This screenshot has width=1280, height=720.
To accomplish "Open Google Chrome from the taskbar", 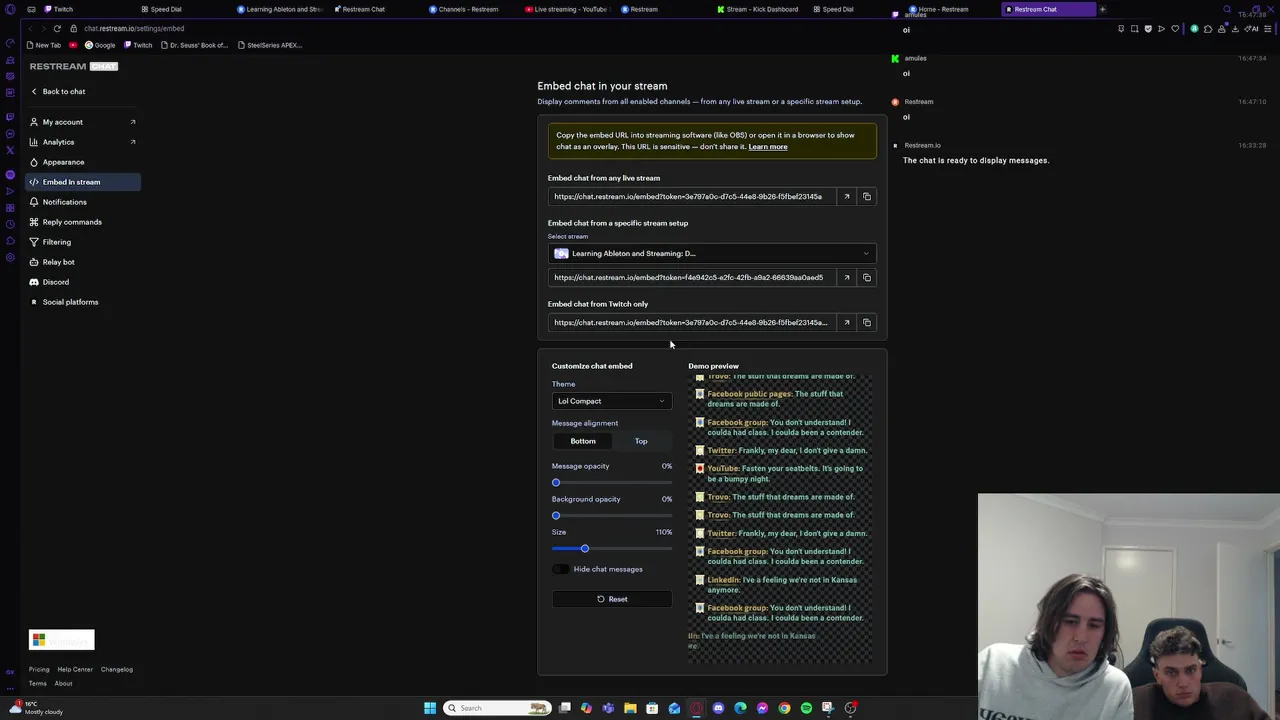I will [x=784, y=708].
